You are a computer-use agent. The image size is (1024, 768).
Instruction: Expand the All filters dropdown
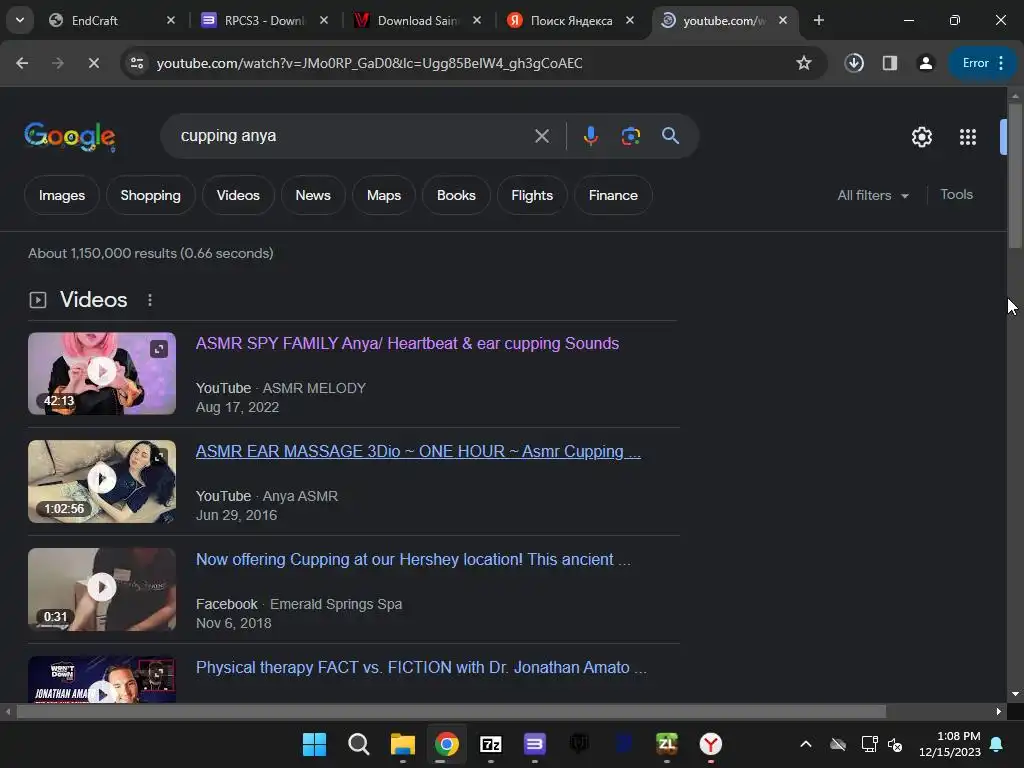(x=873, y=195)
